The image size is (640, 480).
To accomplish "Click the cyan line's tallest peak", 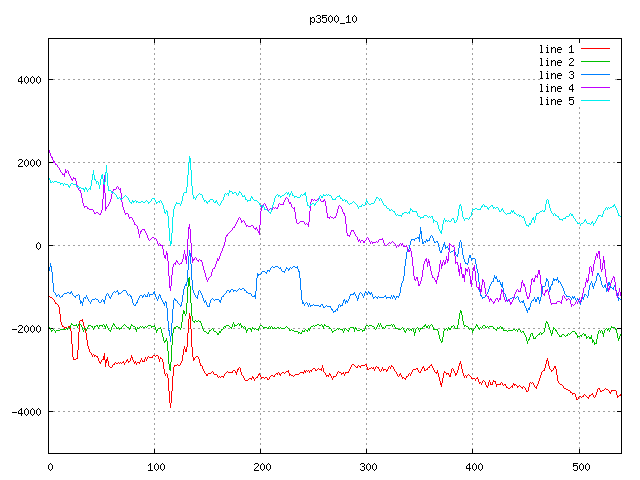I will [189, 157].
